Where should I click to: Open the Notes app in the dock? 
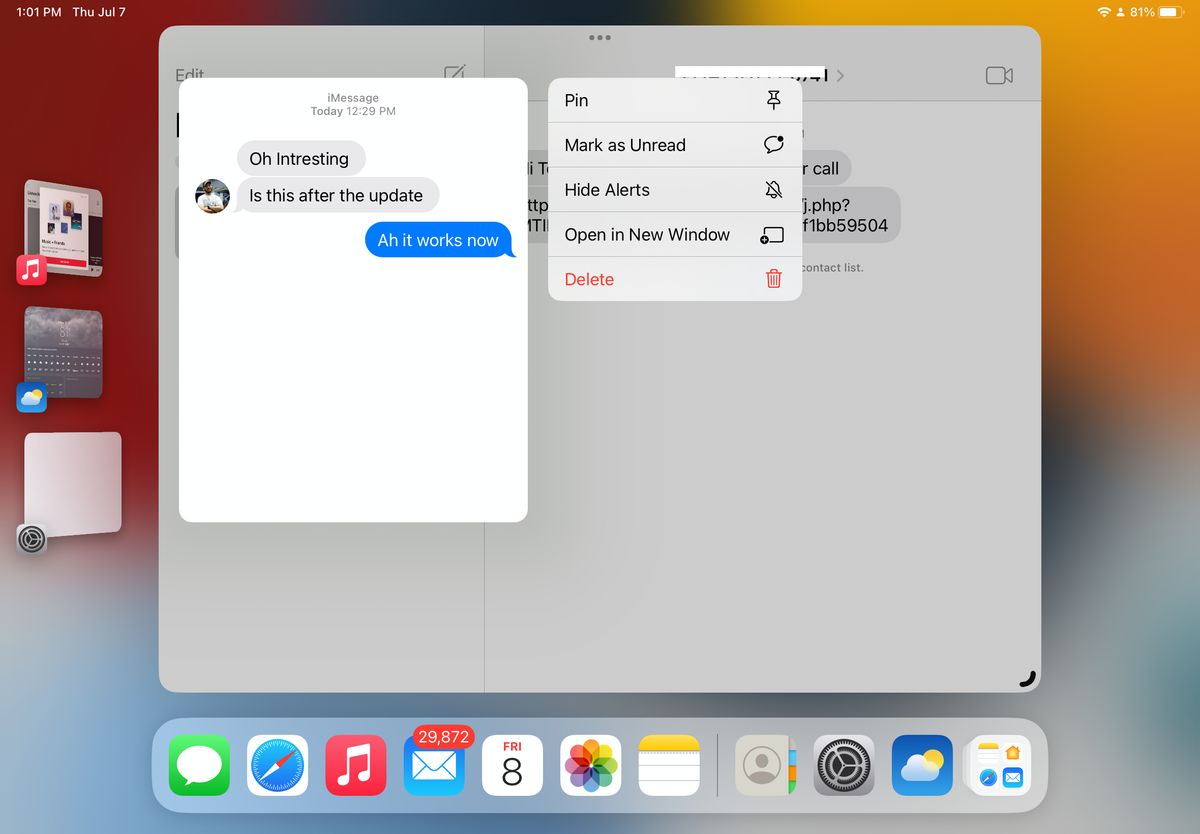[x=668, y=764]
